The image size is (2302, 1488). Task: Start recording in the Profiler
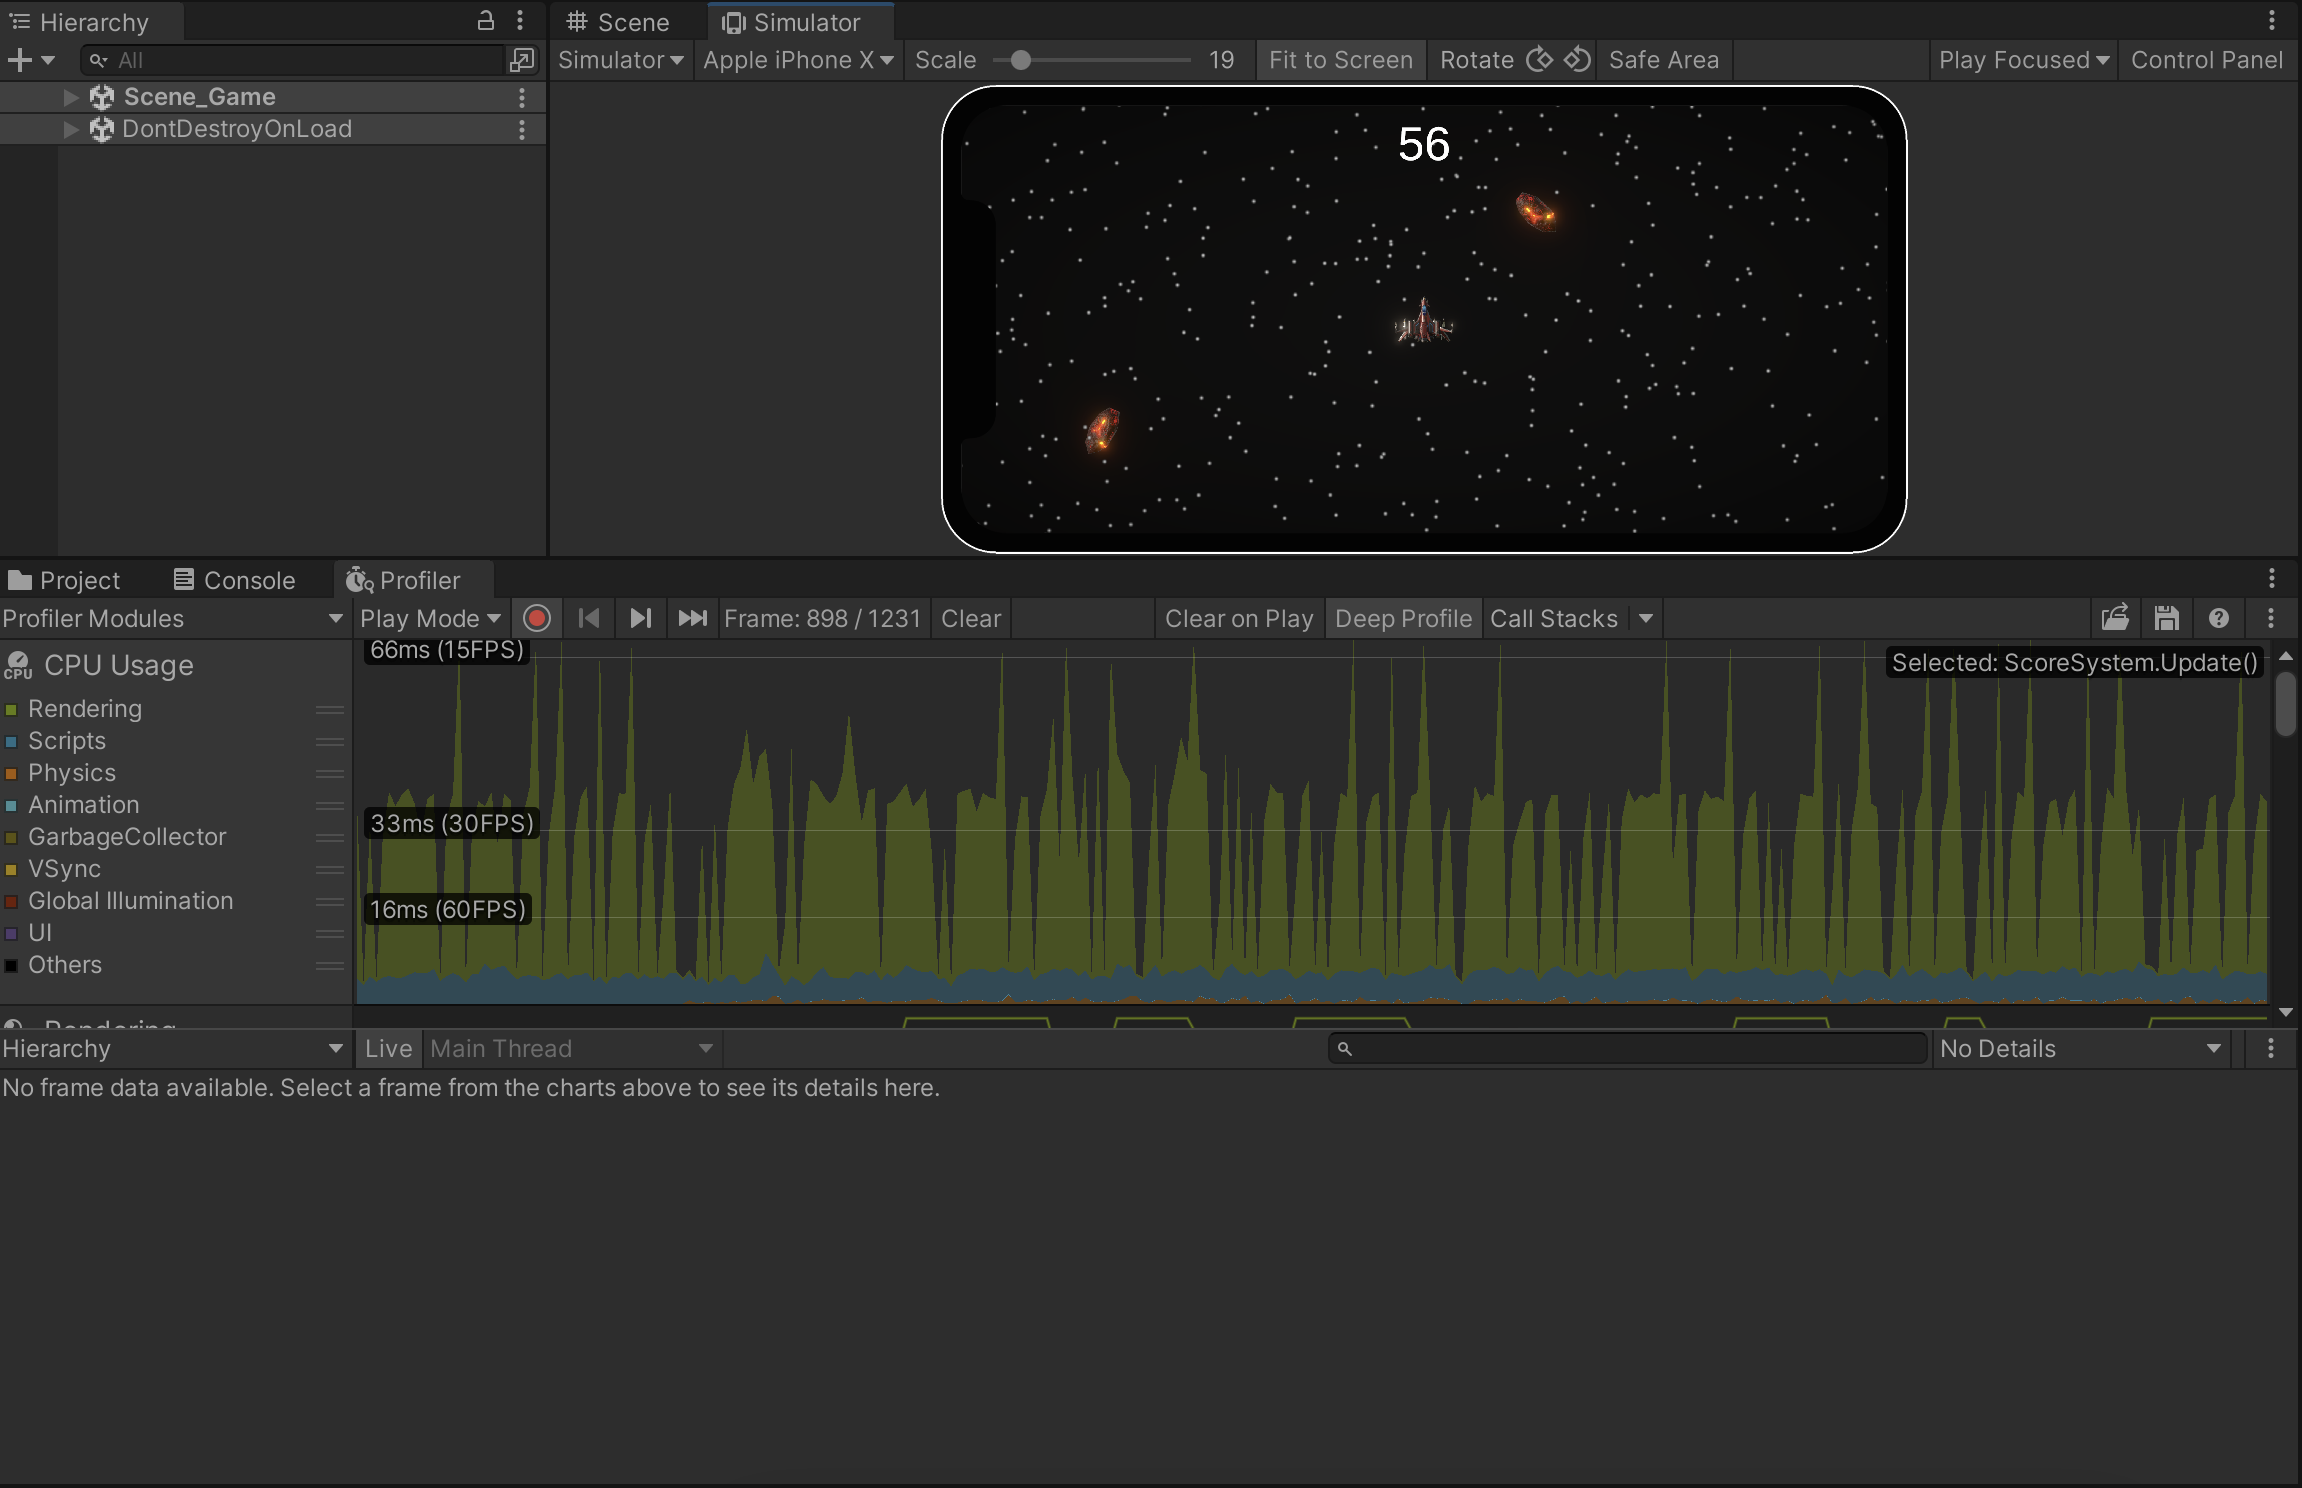coord(537,618)
